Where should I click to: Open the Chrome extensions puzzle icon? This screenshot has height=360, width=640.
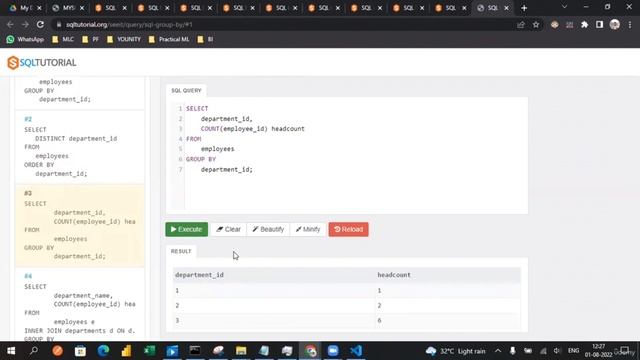[584, 25]
